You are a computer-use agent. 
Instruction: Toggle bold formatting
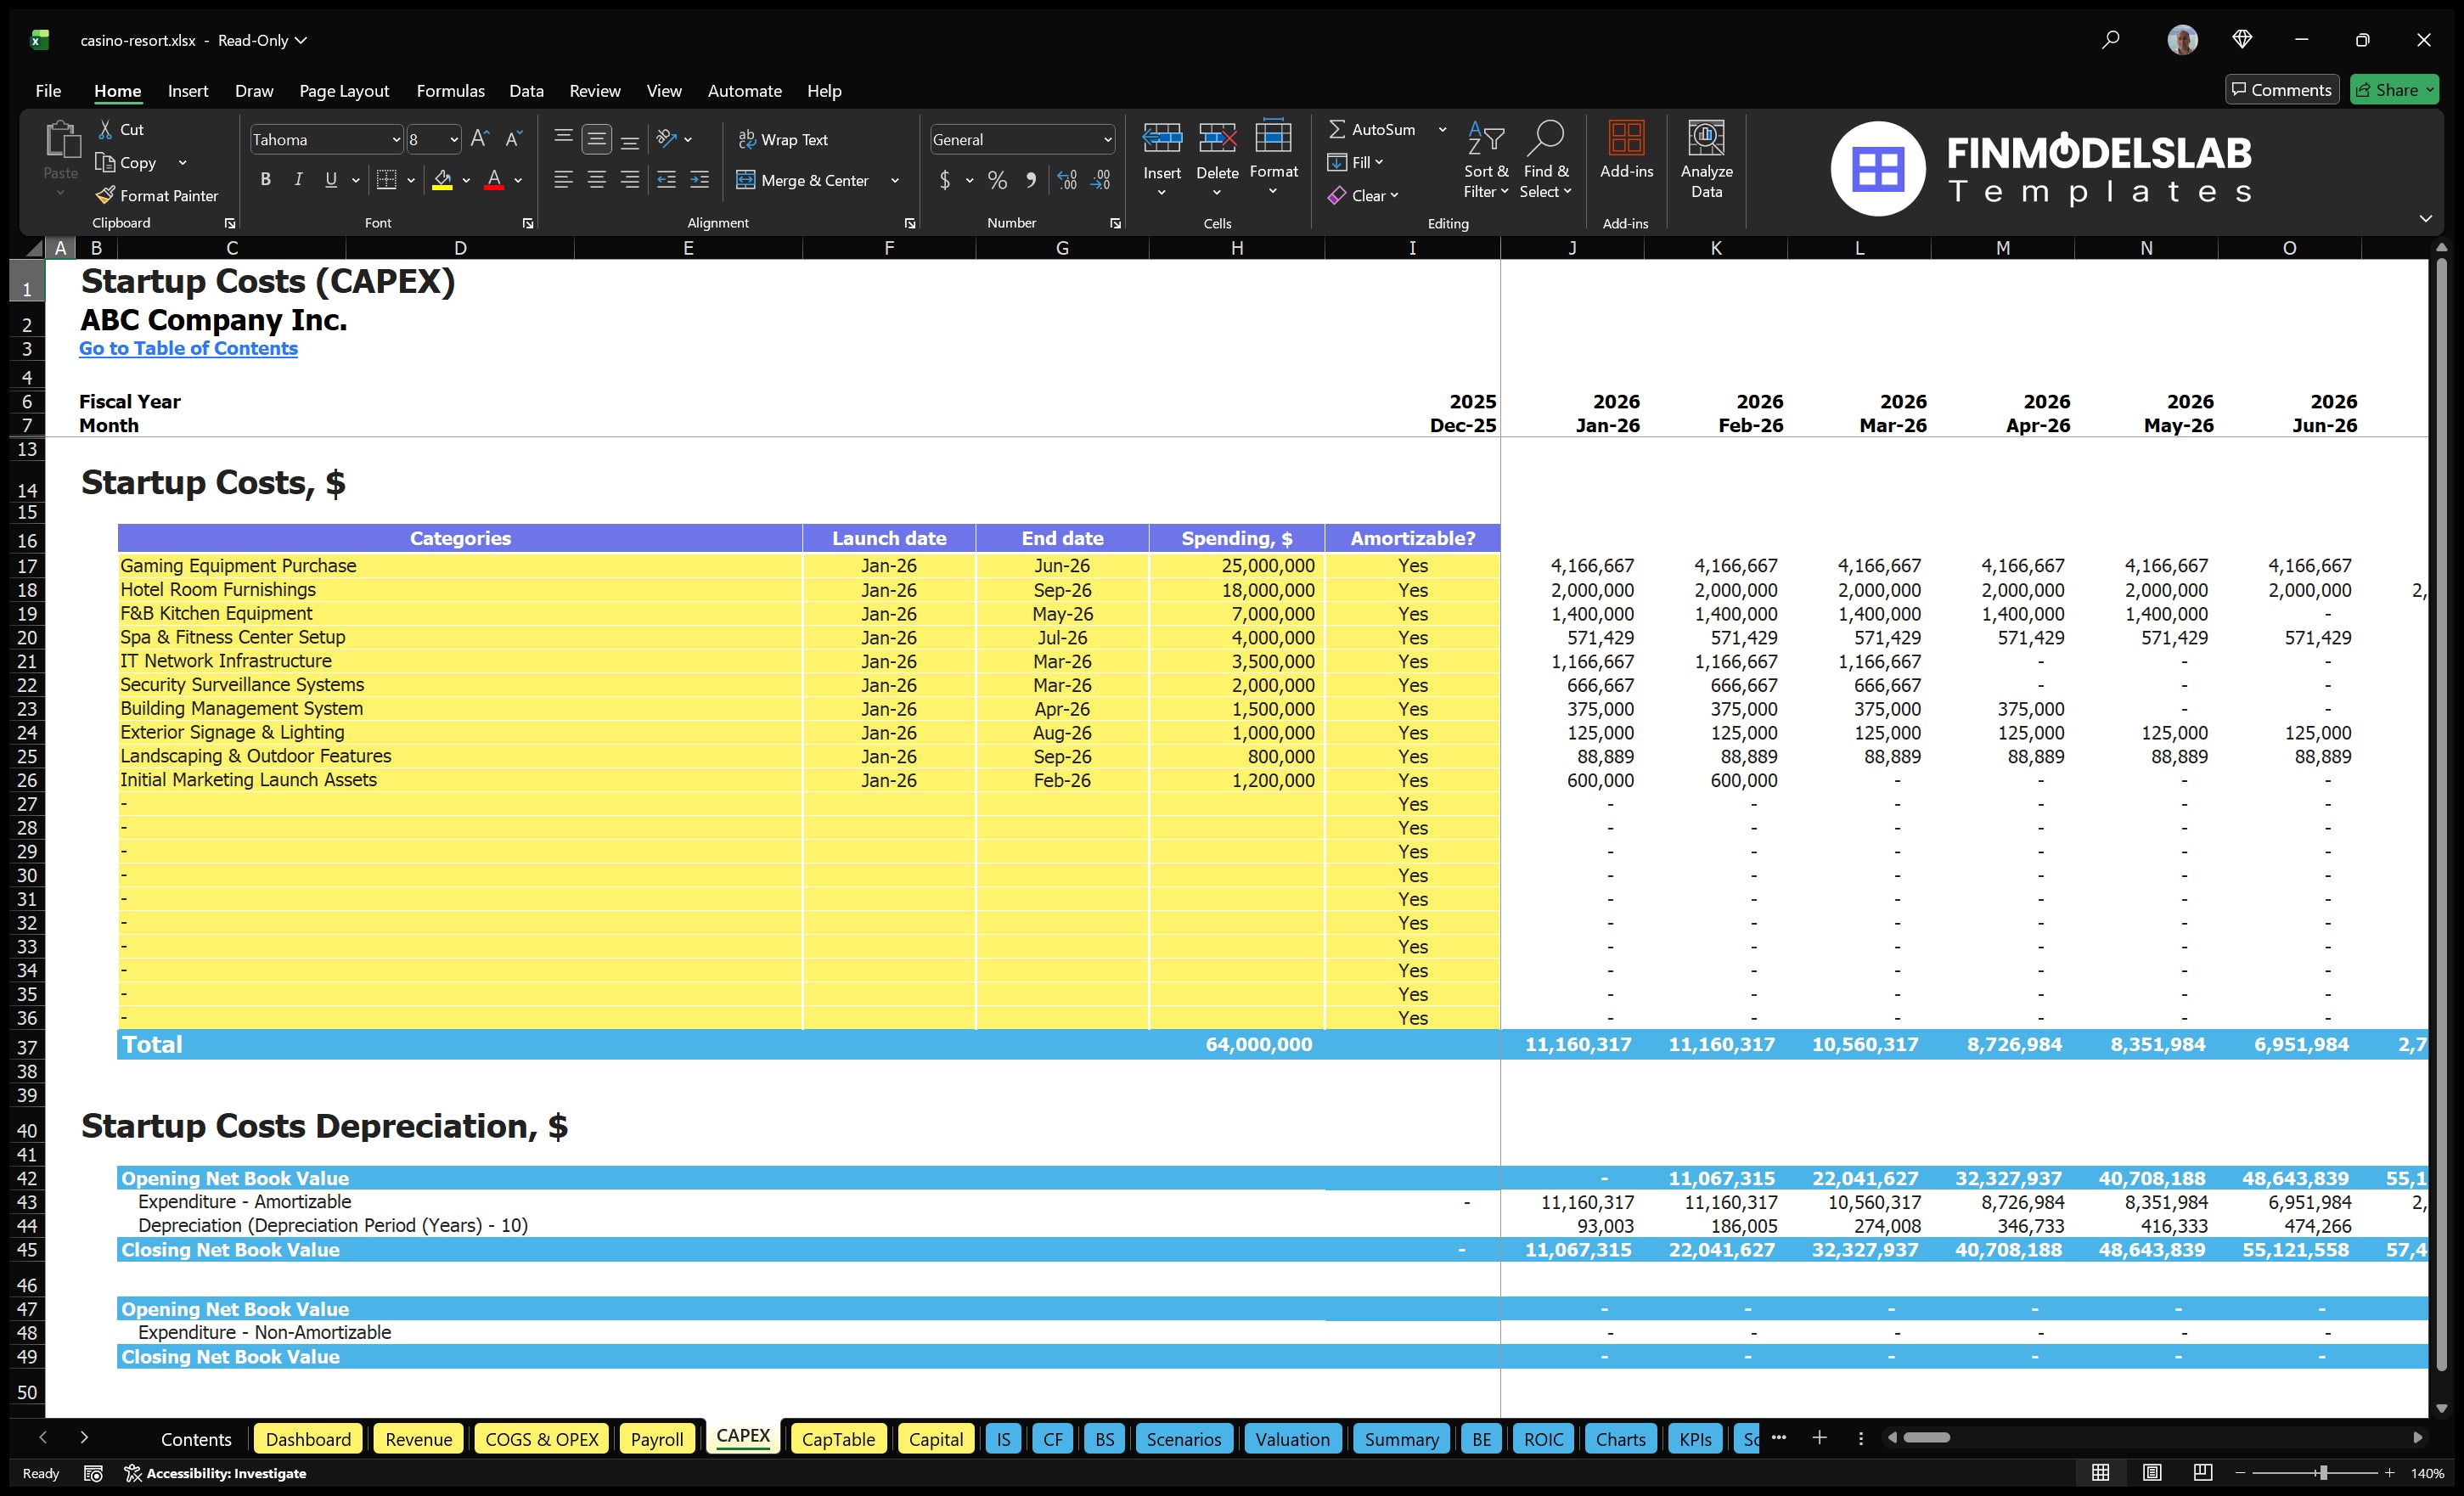(x=265, y=180)
